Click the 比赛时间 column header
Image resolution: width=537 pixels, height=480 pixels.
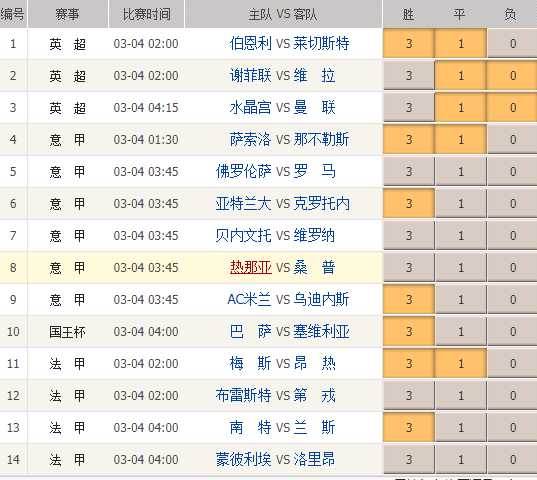147,14
